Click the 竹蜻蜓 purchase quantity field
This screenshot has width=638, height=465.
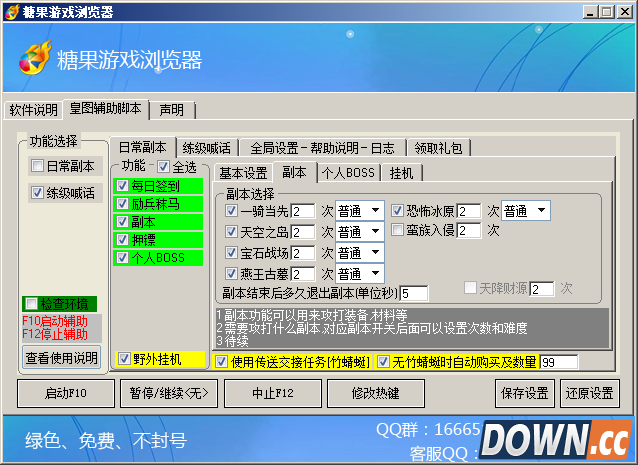559,362
